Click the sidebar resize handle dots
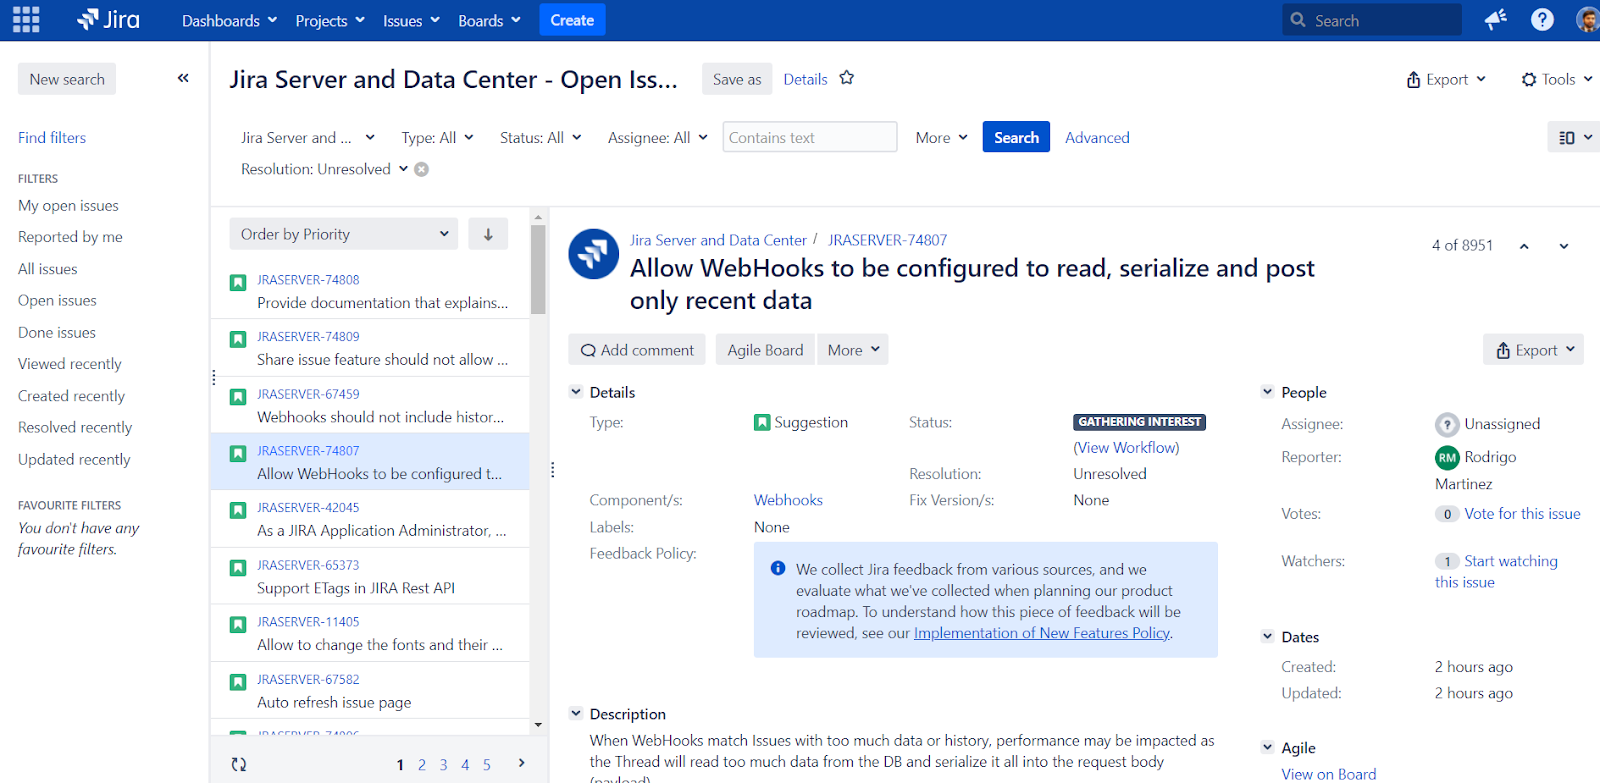The height and width of the screenshot is (783, 1600). [x=214, y=377]
